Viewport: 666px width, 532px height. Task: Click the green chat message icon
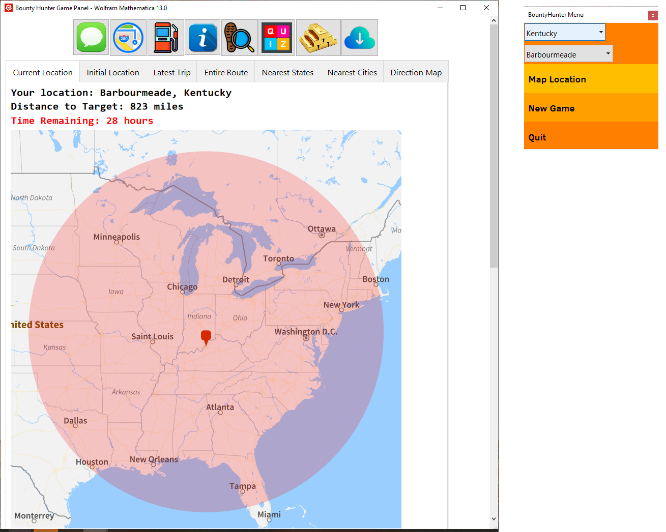(x=92, y=38)
